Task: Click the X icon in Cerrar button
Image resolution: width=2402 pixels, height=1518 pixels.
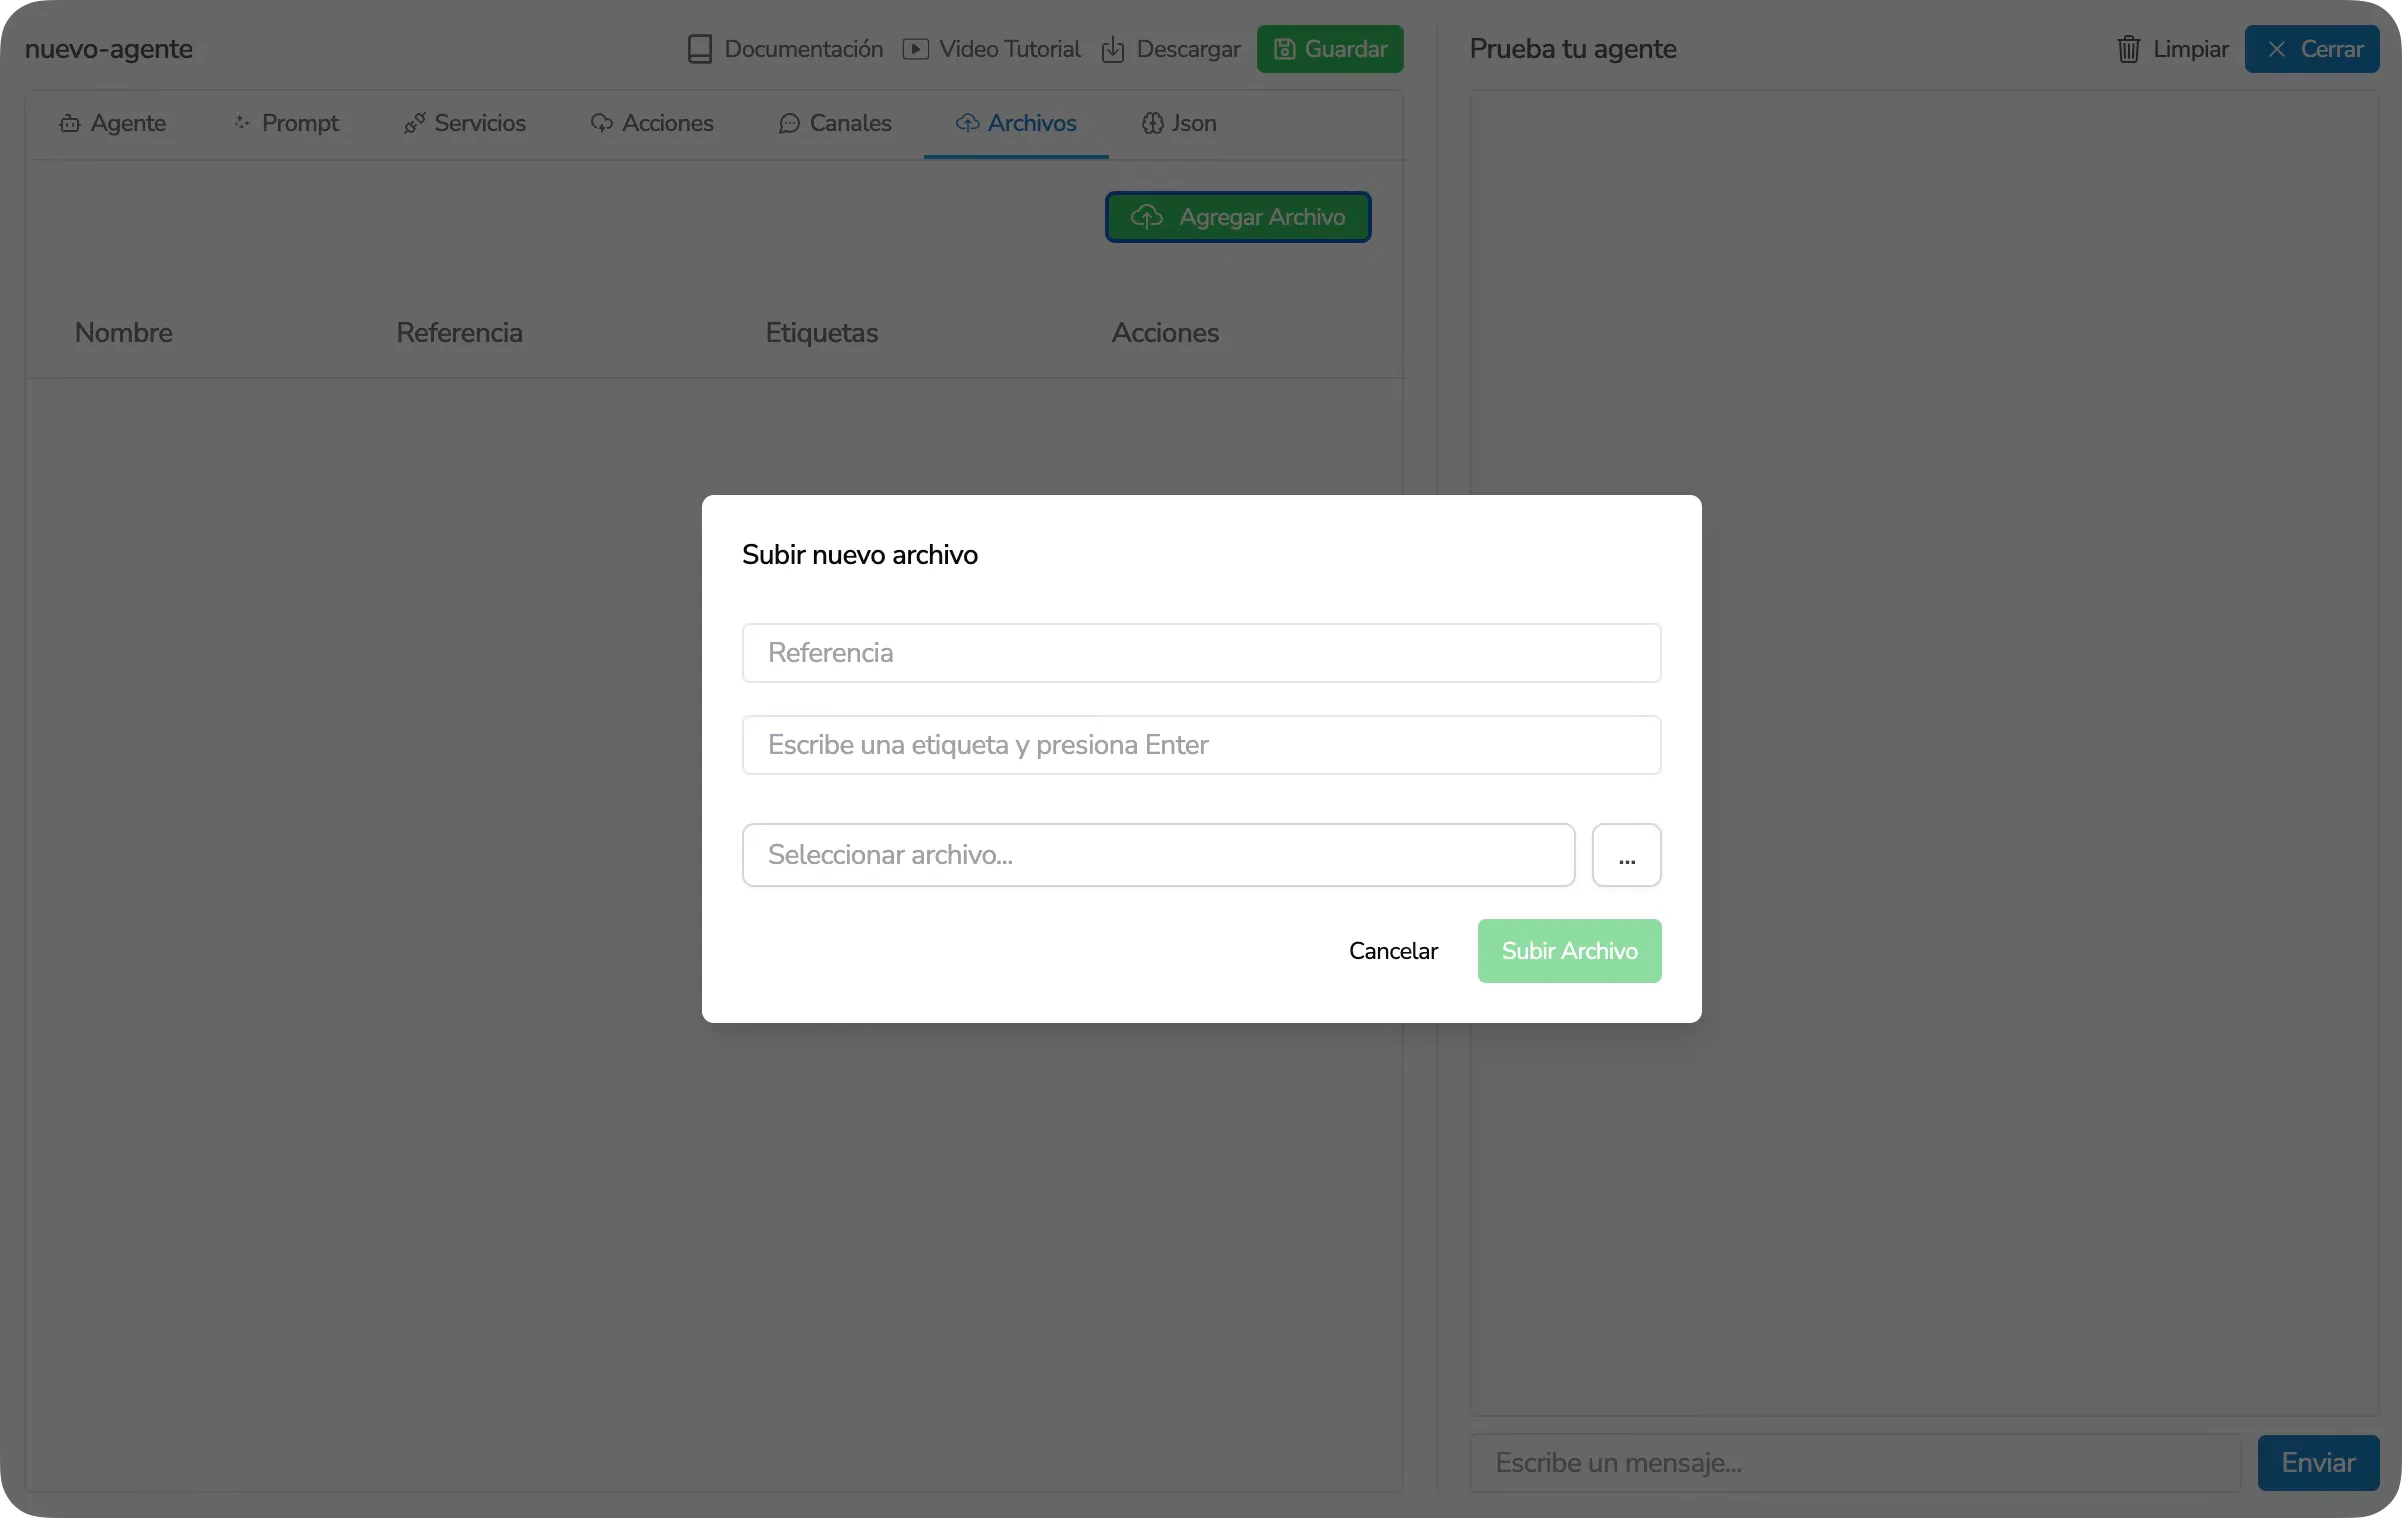Action: 2277,49
